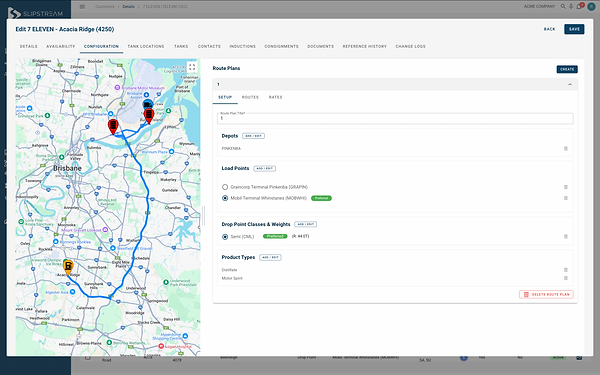Open the Tanks tab

(x=181, y=46)
